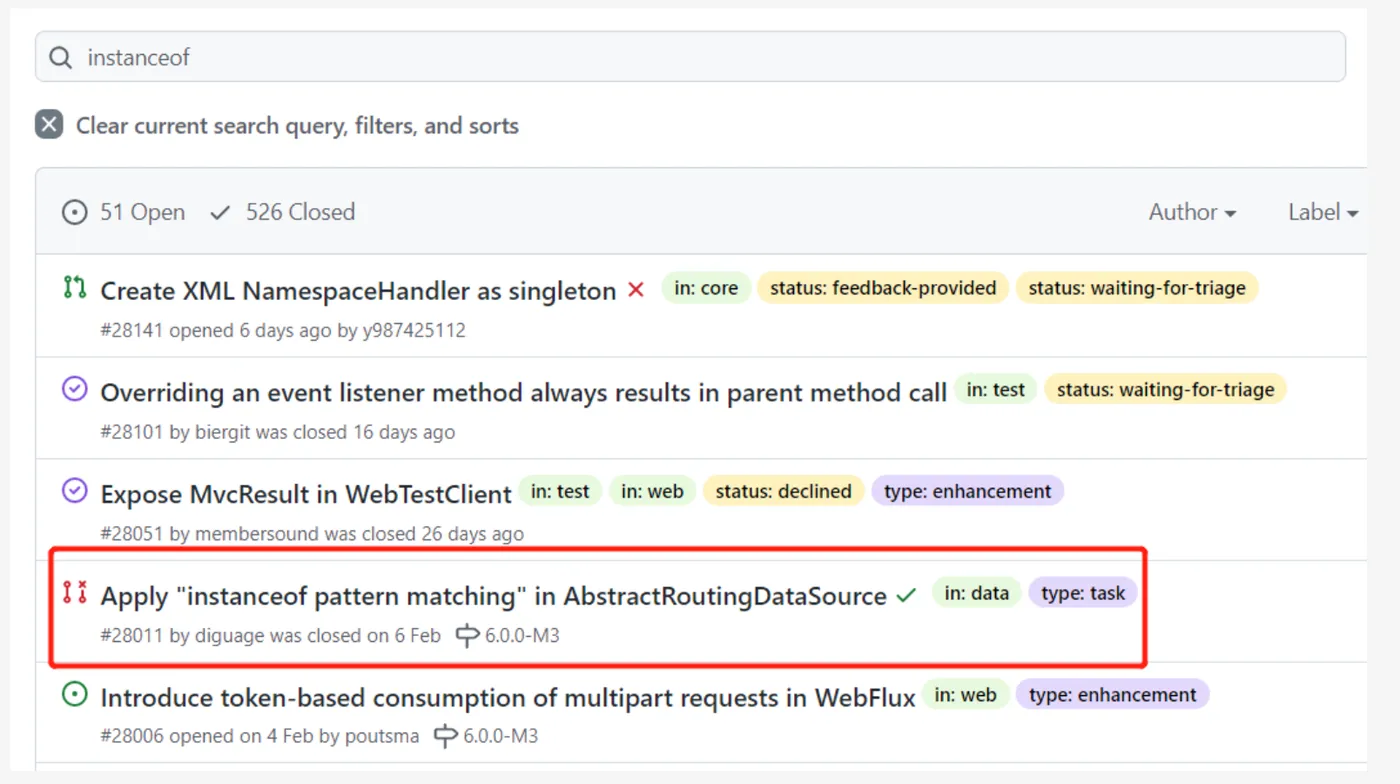Image resolution: width=1400 pixels, height=784 pixels.
Task: Click the status: feedback-provided label
Action: 883,288
